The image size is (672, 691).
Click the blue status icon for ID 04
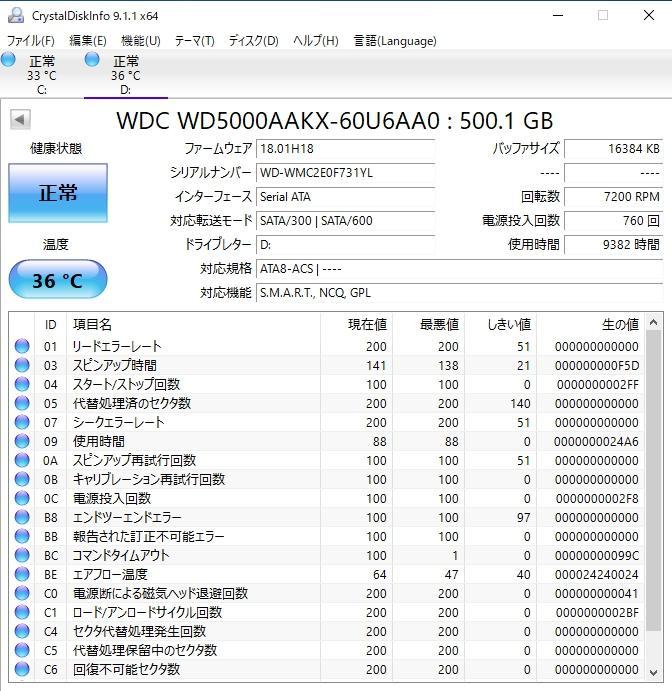pyautogui.click(x=22, y=384)
